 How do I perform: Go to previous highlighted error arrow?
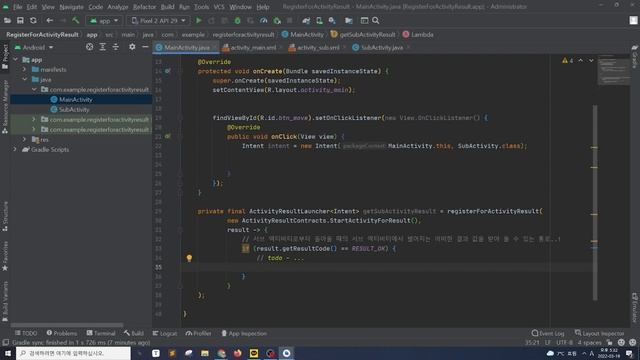coord(580,60)
